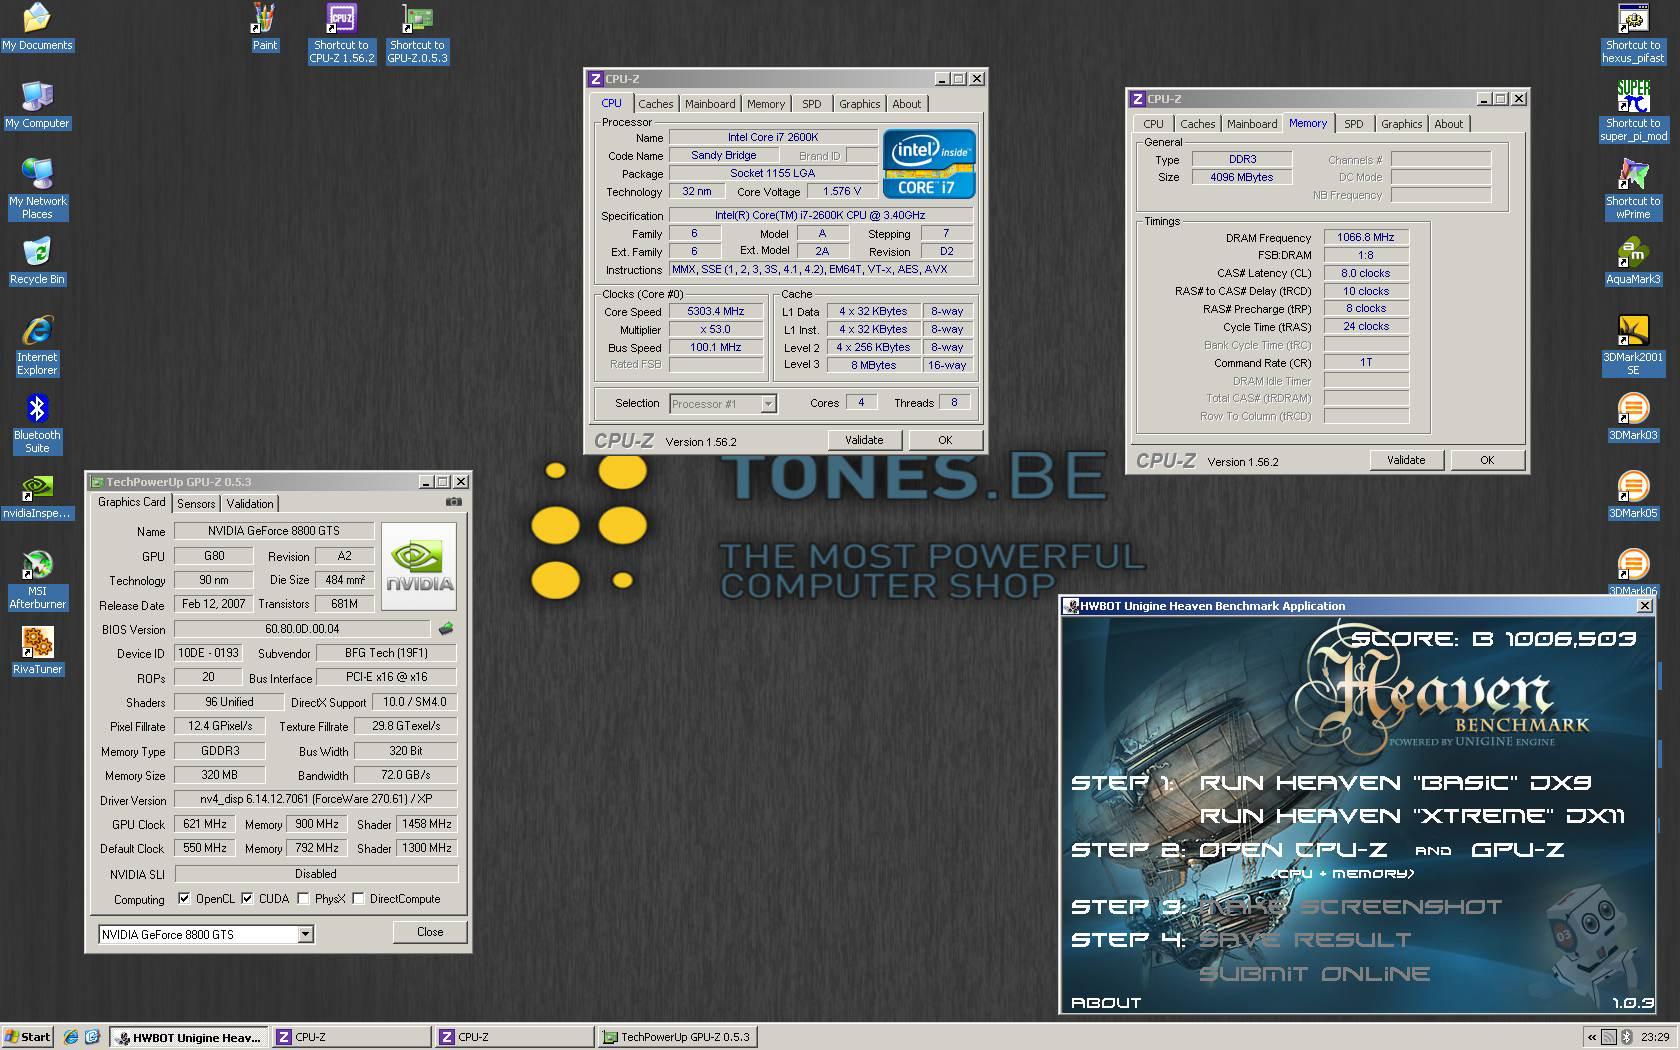Open the Graphics tab in right CPU-Z

click(x=1402, y=124)
